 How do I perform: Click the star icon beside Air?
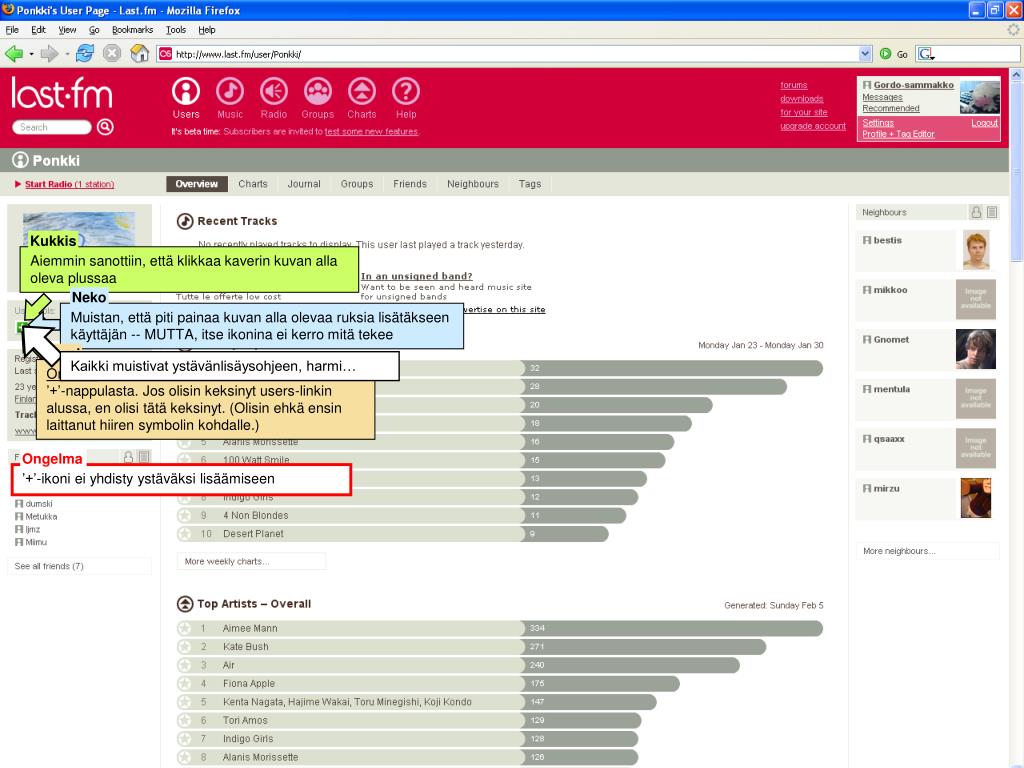tap(185, 665)
